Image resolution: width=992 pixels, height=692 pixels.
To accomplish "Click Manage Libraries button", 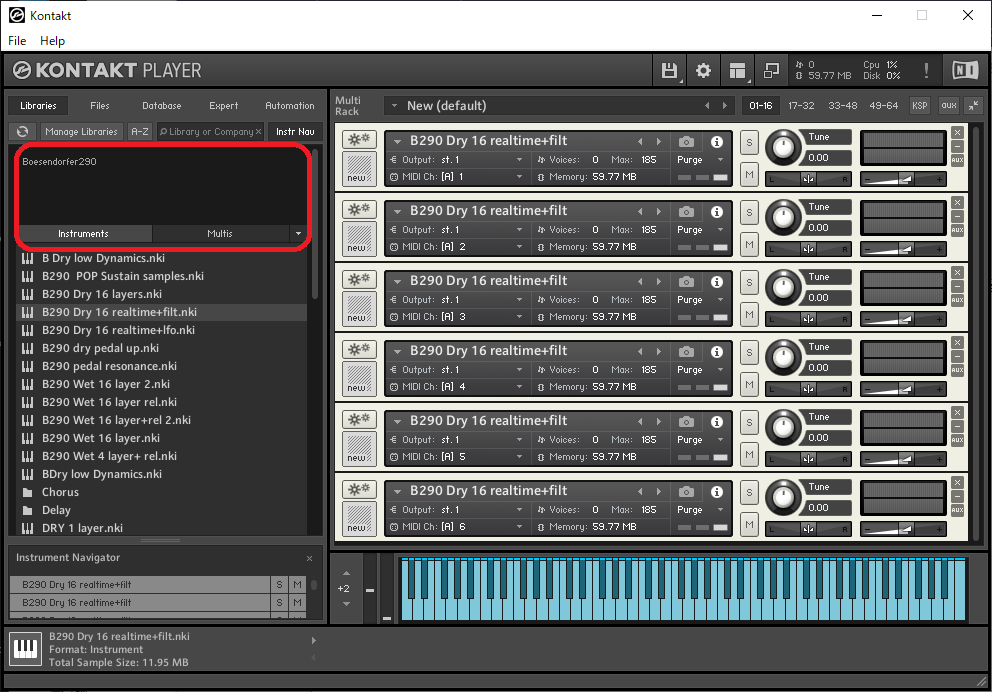I will (81, 132).
